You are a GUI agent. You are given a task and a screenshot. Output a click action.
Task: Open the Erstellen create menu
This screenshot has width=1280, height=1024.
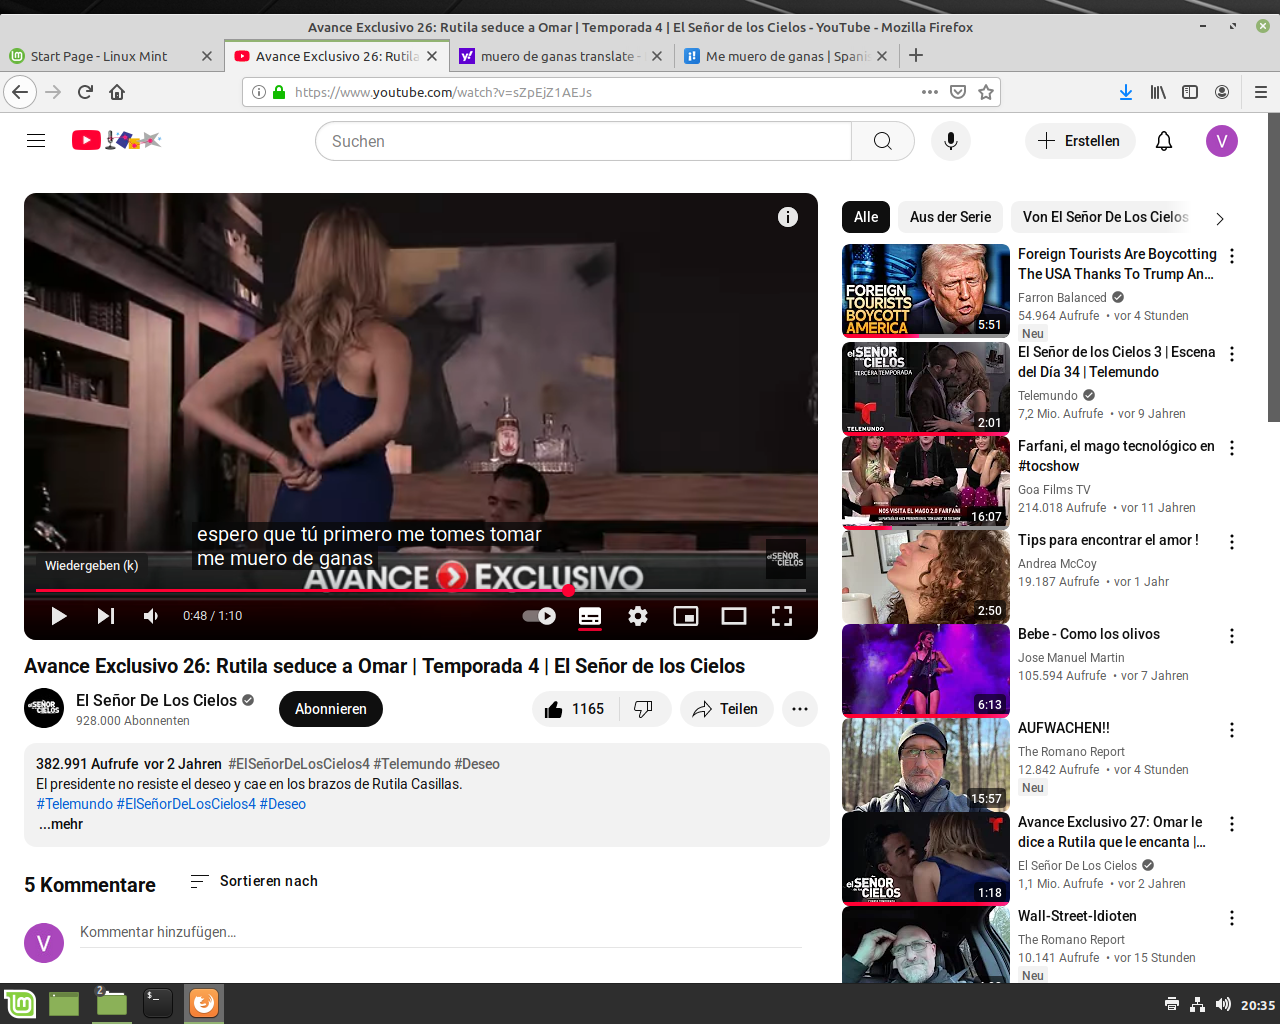click(x=1080, y=141)
